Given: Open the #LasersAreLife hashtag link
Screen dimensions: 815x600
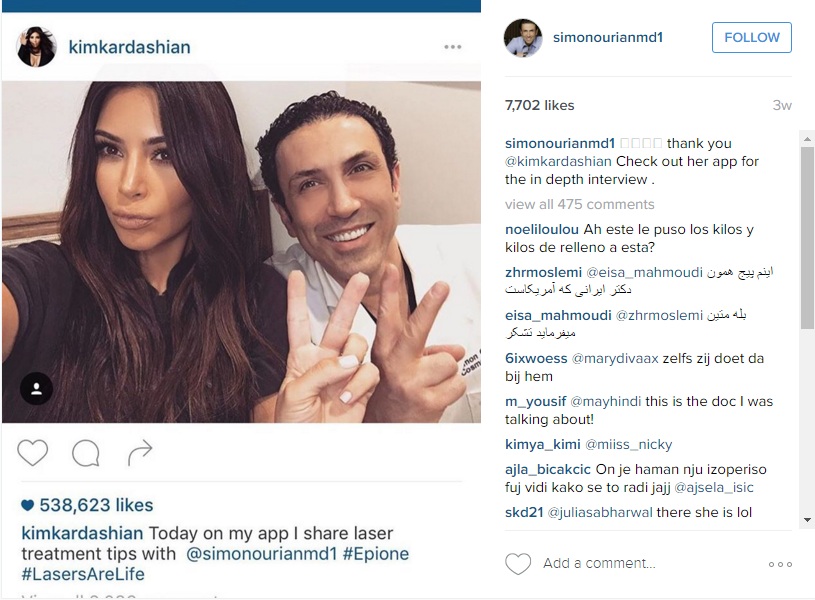Looking at the screenshot, I should (83, 574).
